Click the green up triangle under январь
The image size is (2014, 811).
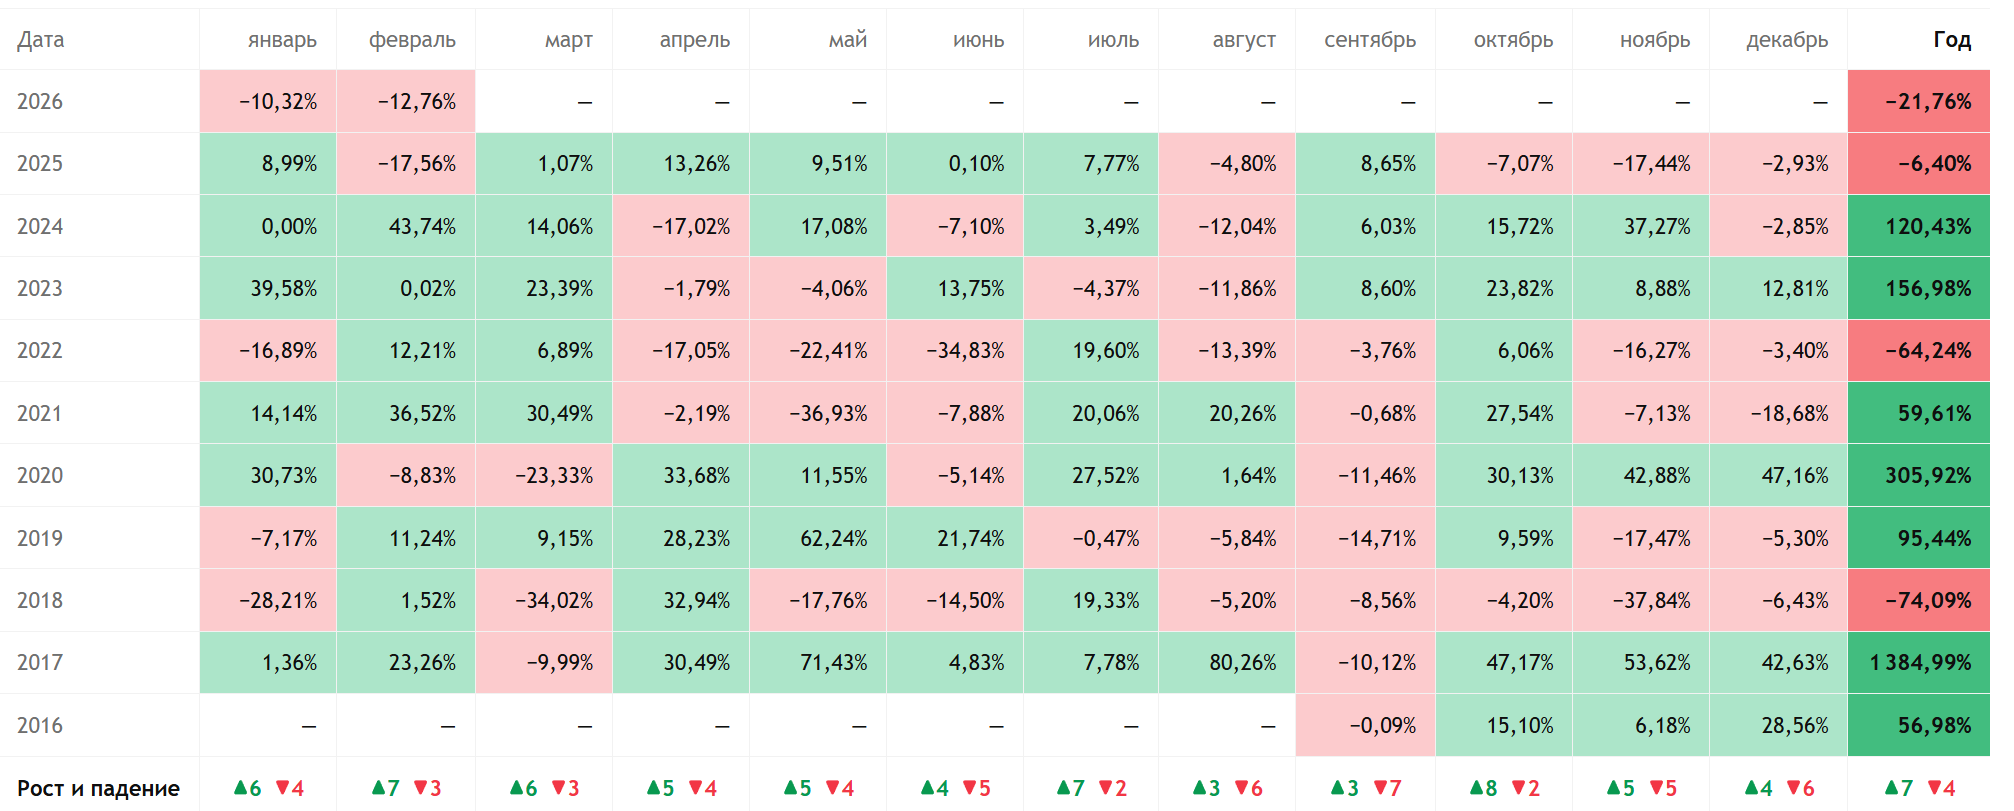[x=240, y=787]
